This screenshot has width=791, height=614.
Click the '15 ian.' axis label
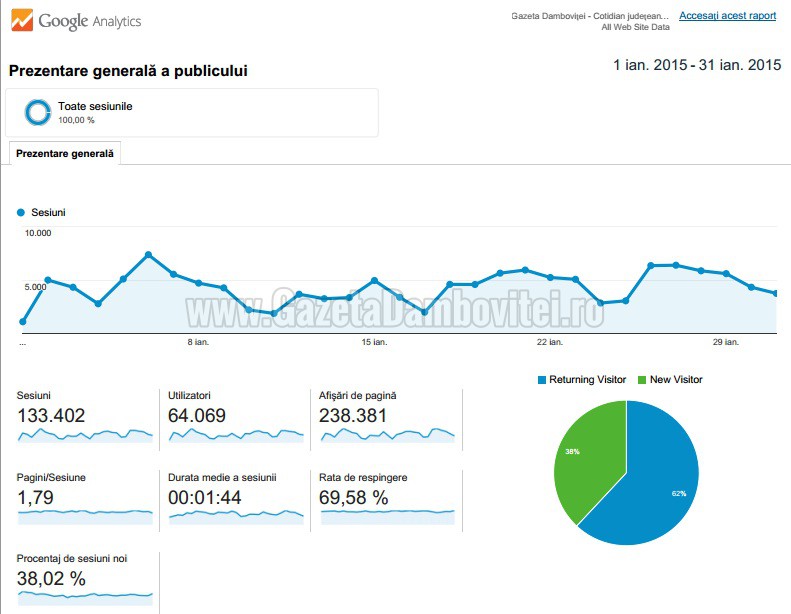(374, 342)
